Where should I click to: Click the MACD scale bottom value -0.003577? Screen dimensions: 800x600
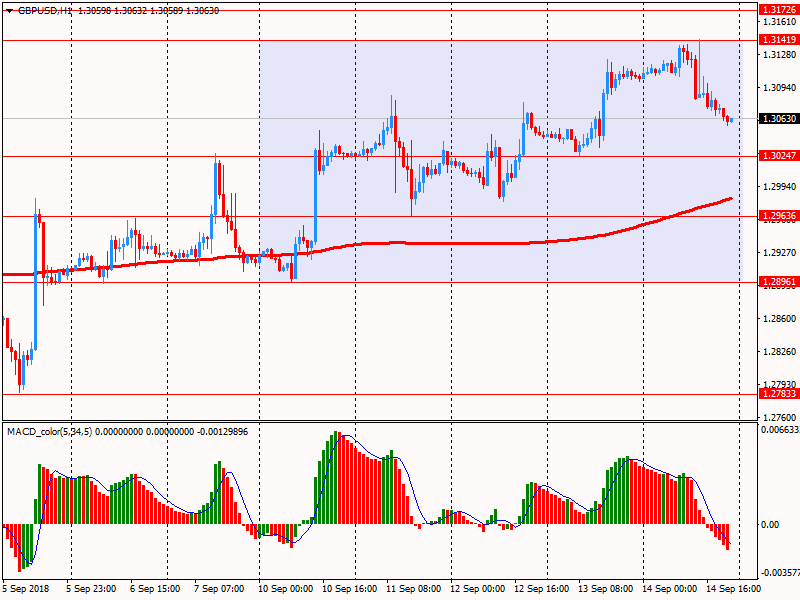780,572
